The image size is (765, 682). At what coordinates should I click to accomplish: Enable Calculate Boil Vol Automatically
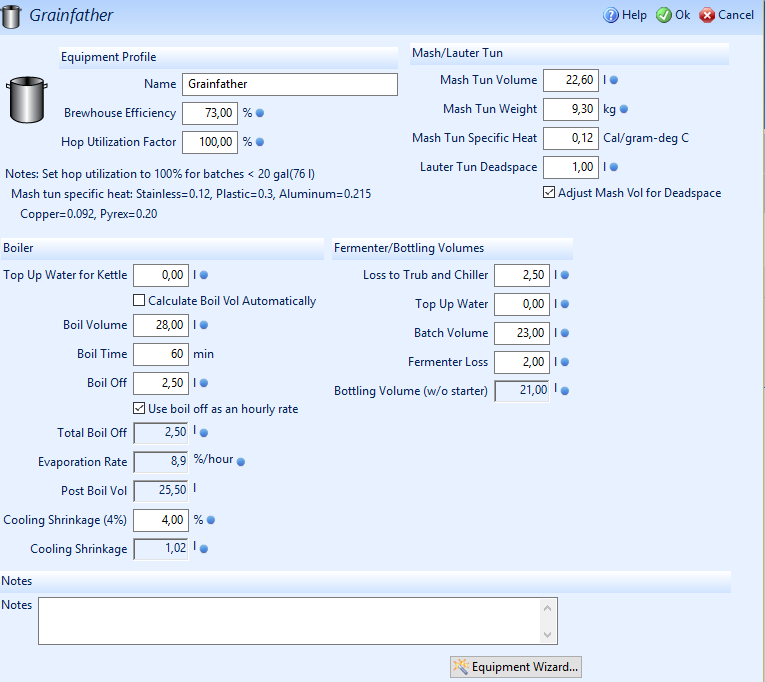pyautogui.click(x=140, y=301)
